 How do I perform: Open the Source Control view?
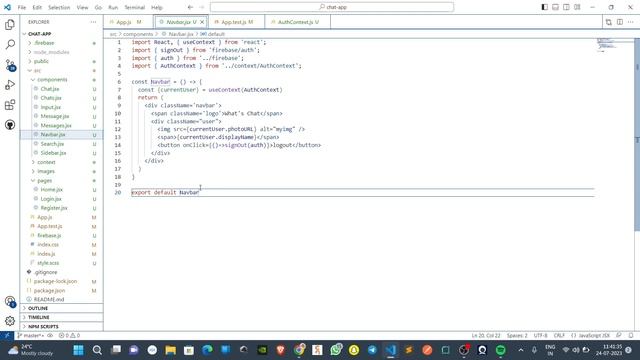[x=10, y=65]
